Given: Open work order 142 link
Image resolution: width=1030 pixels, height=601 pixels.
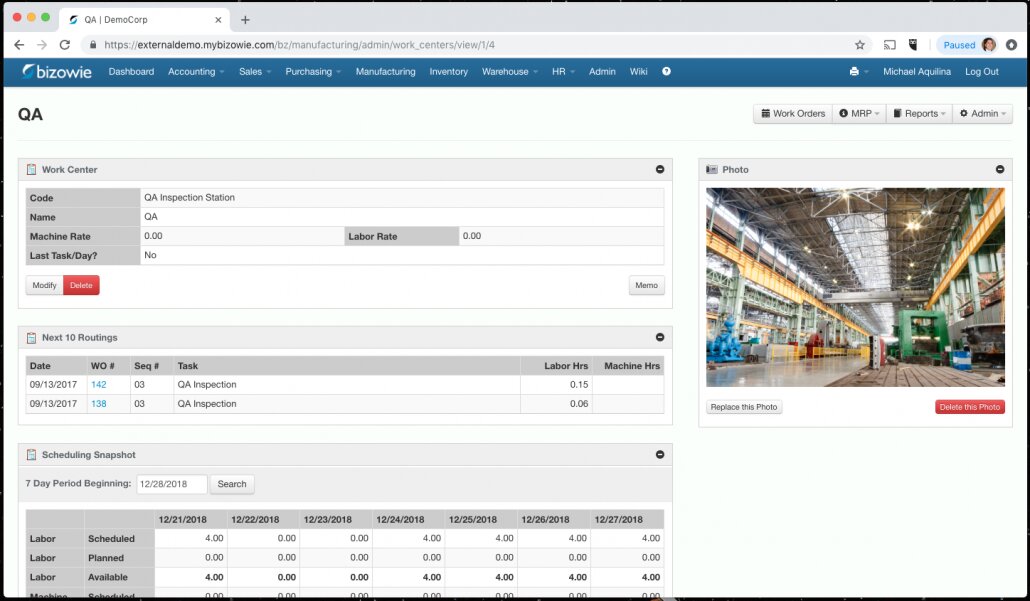Looking at the screenshot, I should click(x=98, y=385).
